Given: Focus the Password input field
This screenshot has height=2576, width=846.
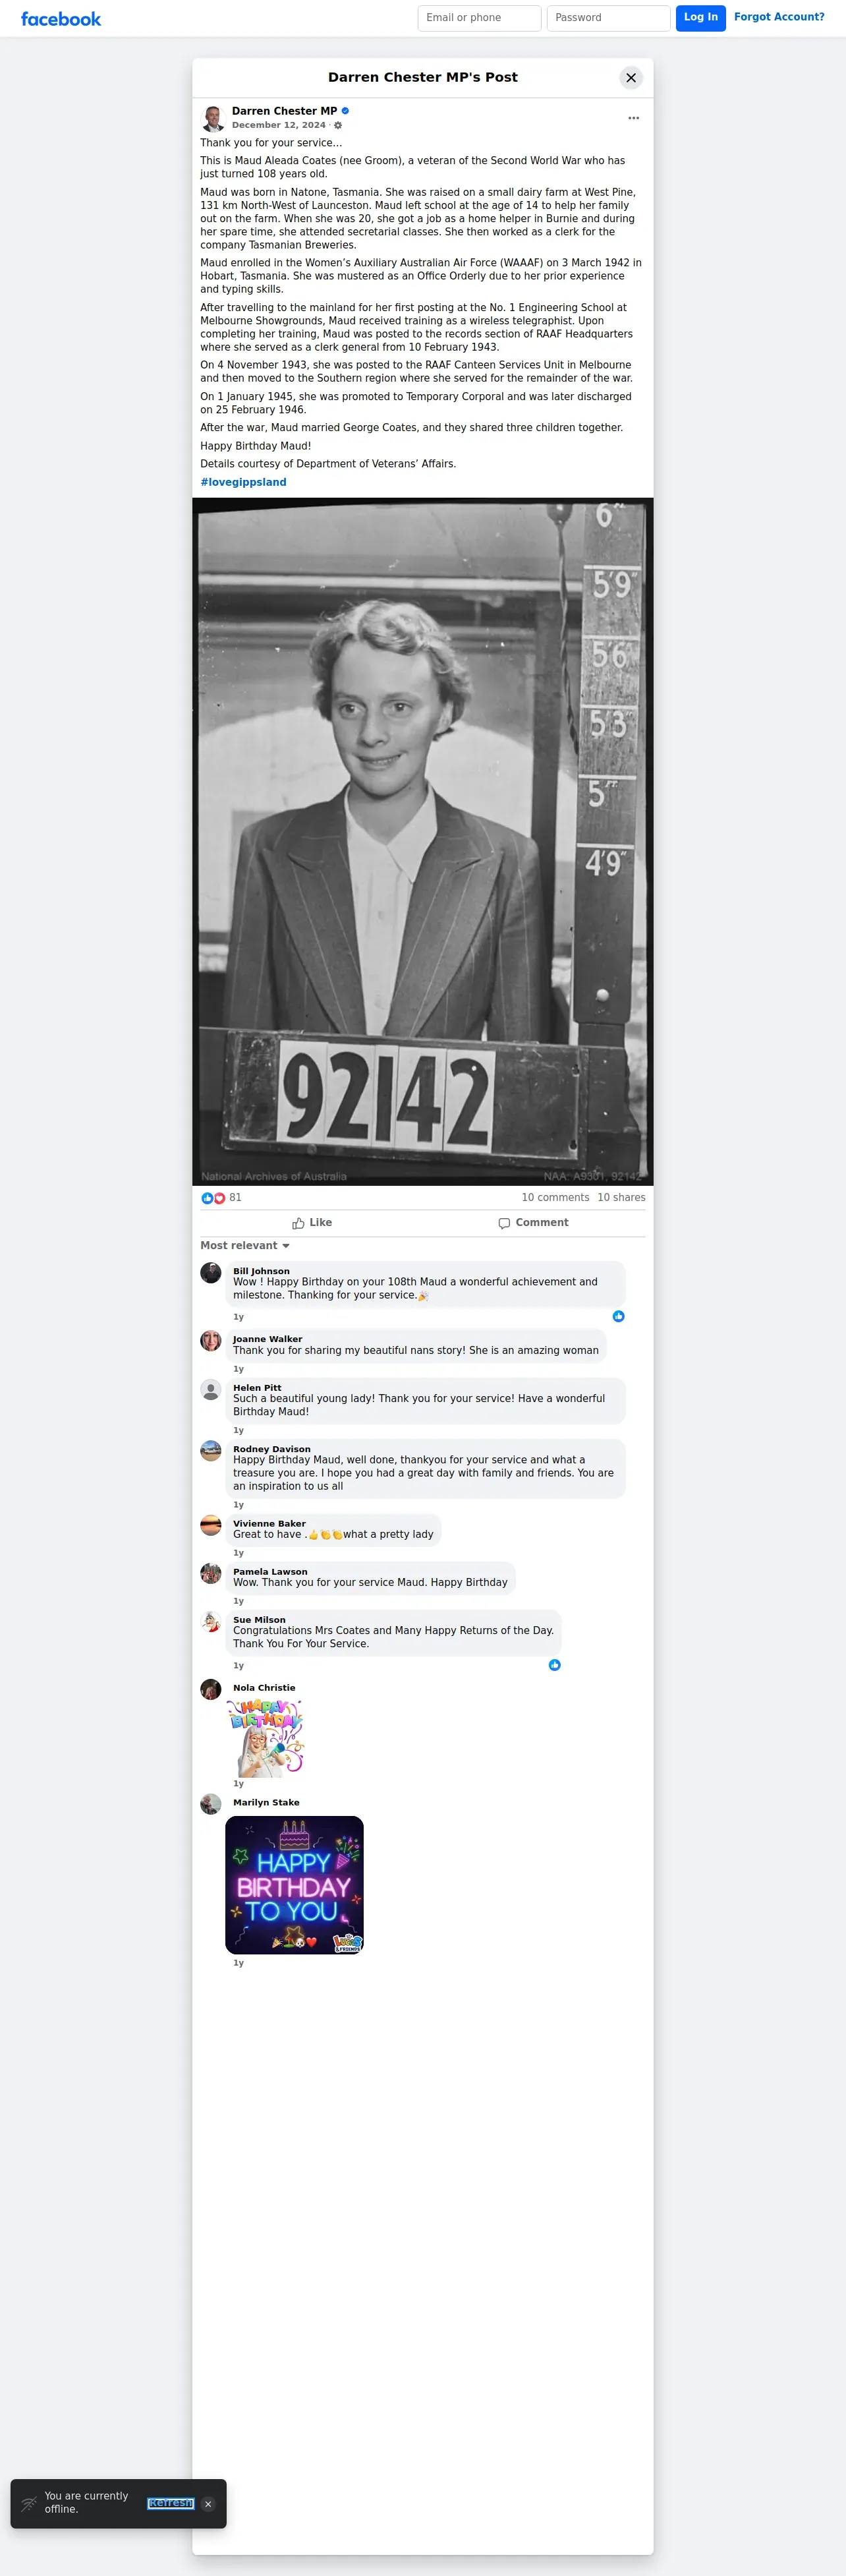Looking at the screenshot, I should pos(608,18).
